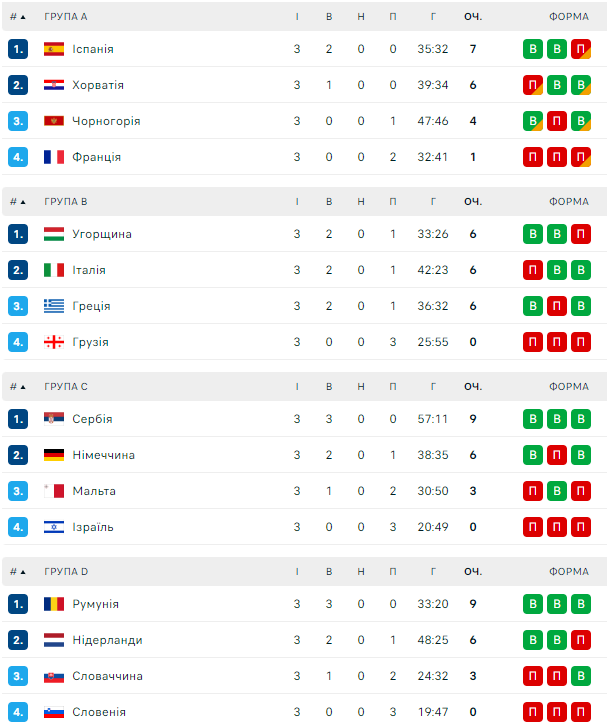Open the Чорногорія team link
The image size is (607, 728).
tap(106, 121)
